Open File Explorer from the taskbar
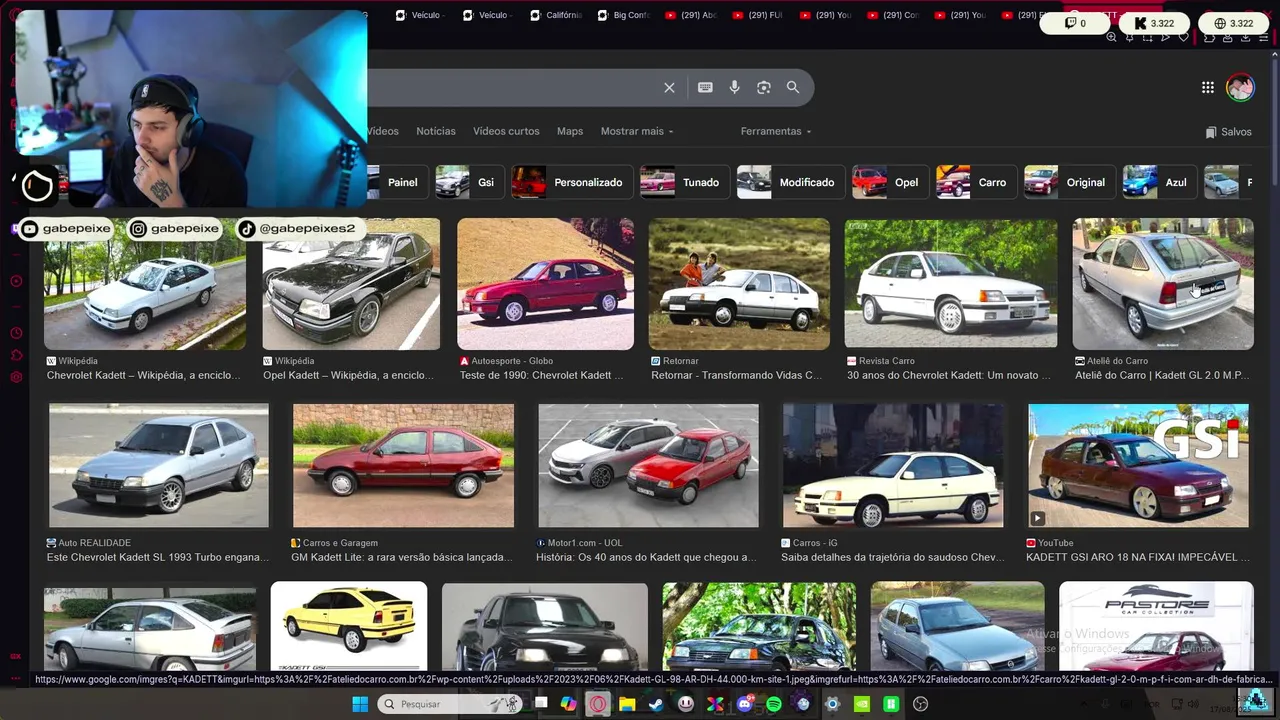This screenshot has width=1280, height=720. click(627, 704)
